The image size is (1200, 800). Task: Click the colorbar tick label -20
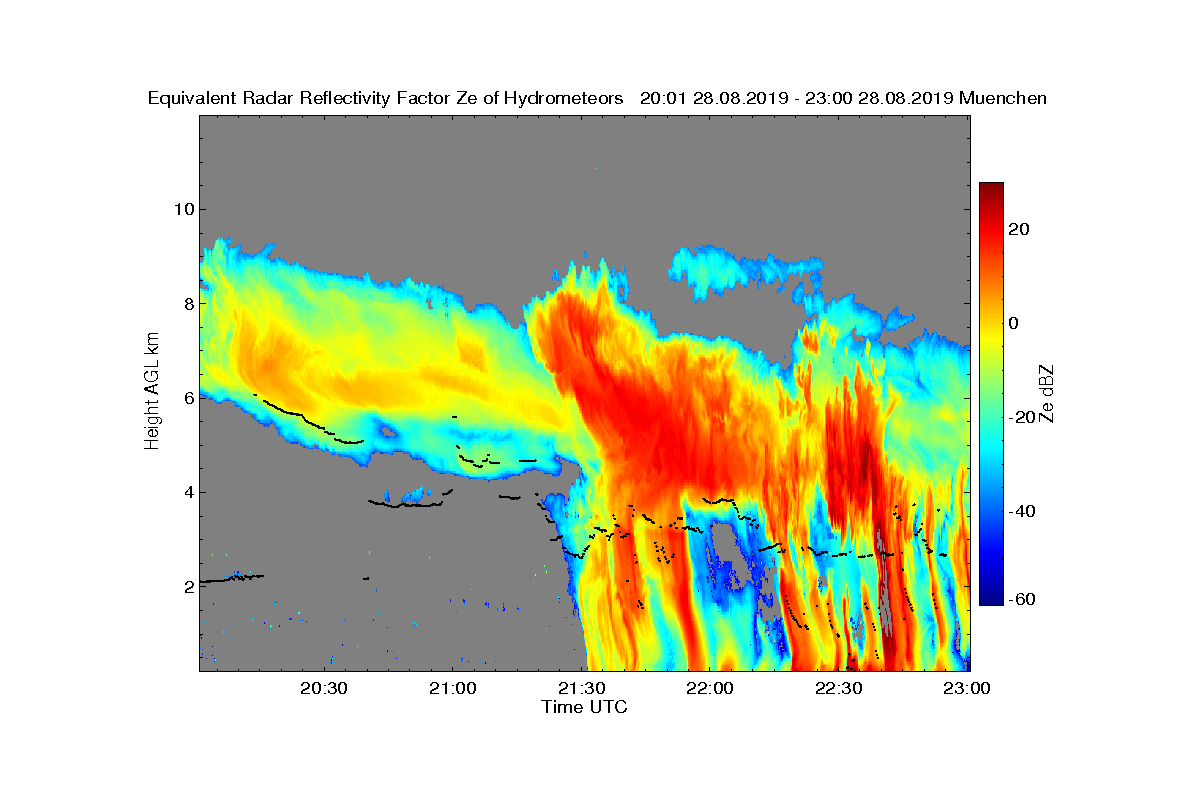click(1023, 417)
